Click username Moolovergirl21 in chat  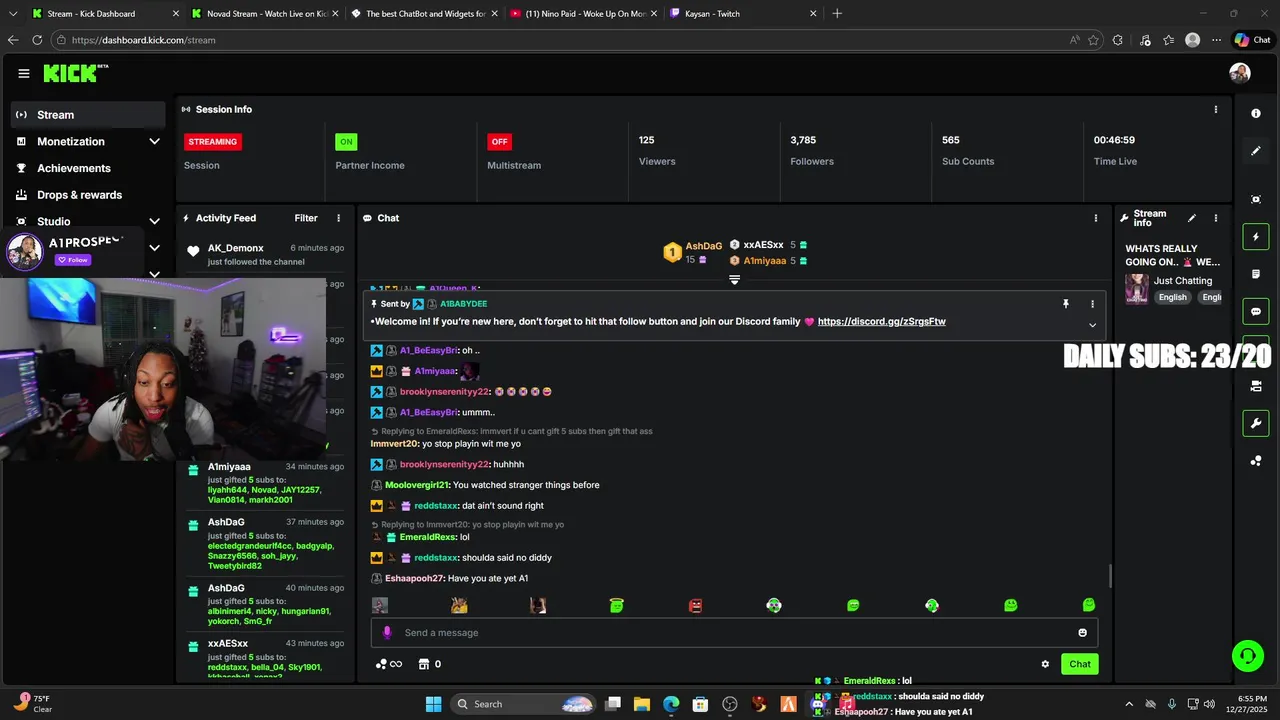tap(418, 485)
